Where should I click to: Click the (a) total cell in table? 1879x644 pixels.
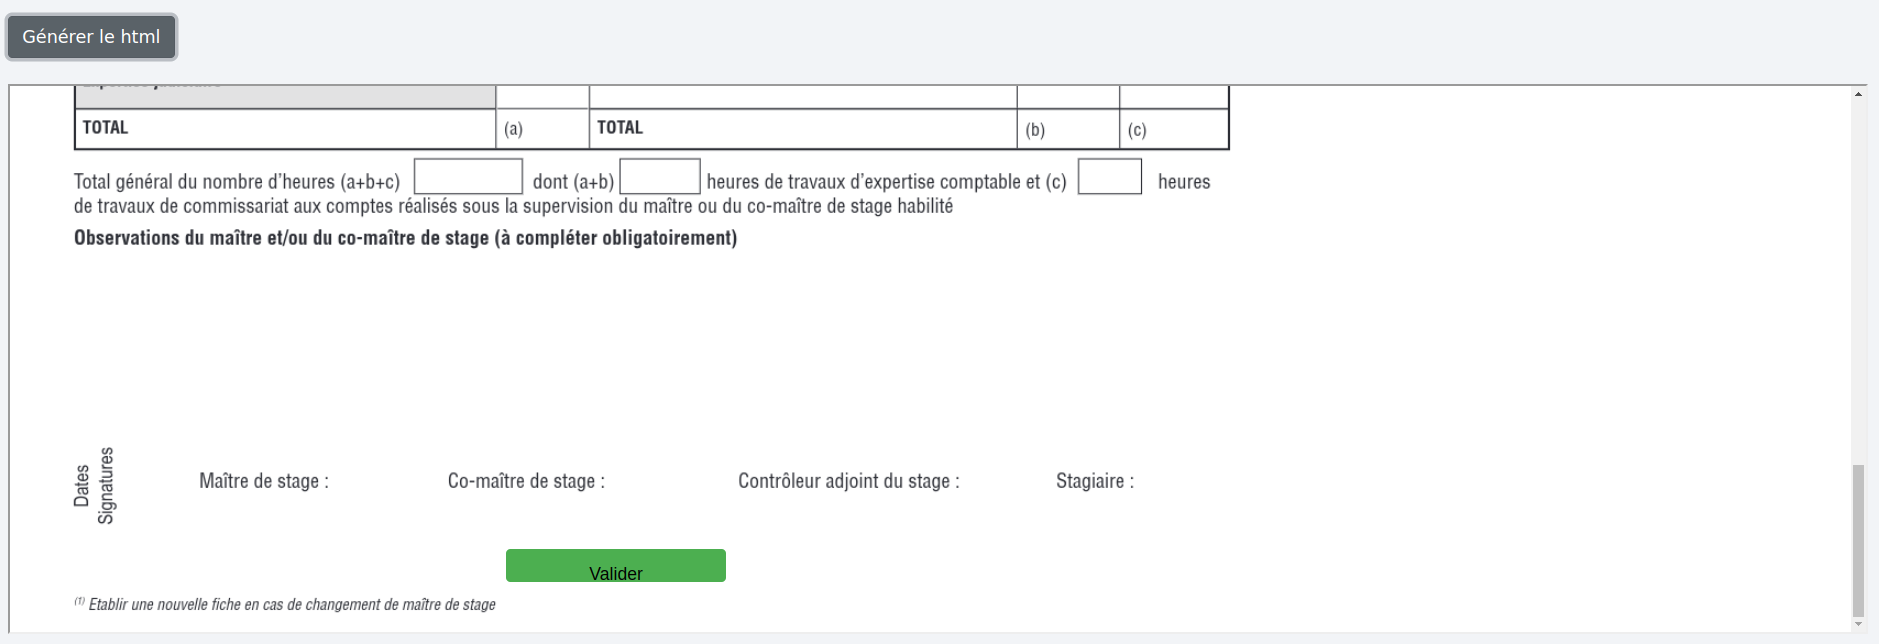click(542, 129)
